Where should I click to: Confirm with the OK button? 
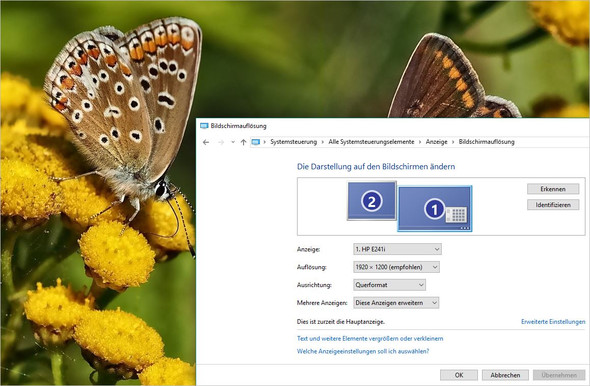[459, 375]
